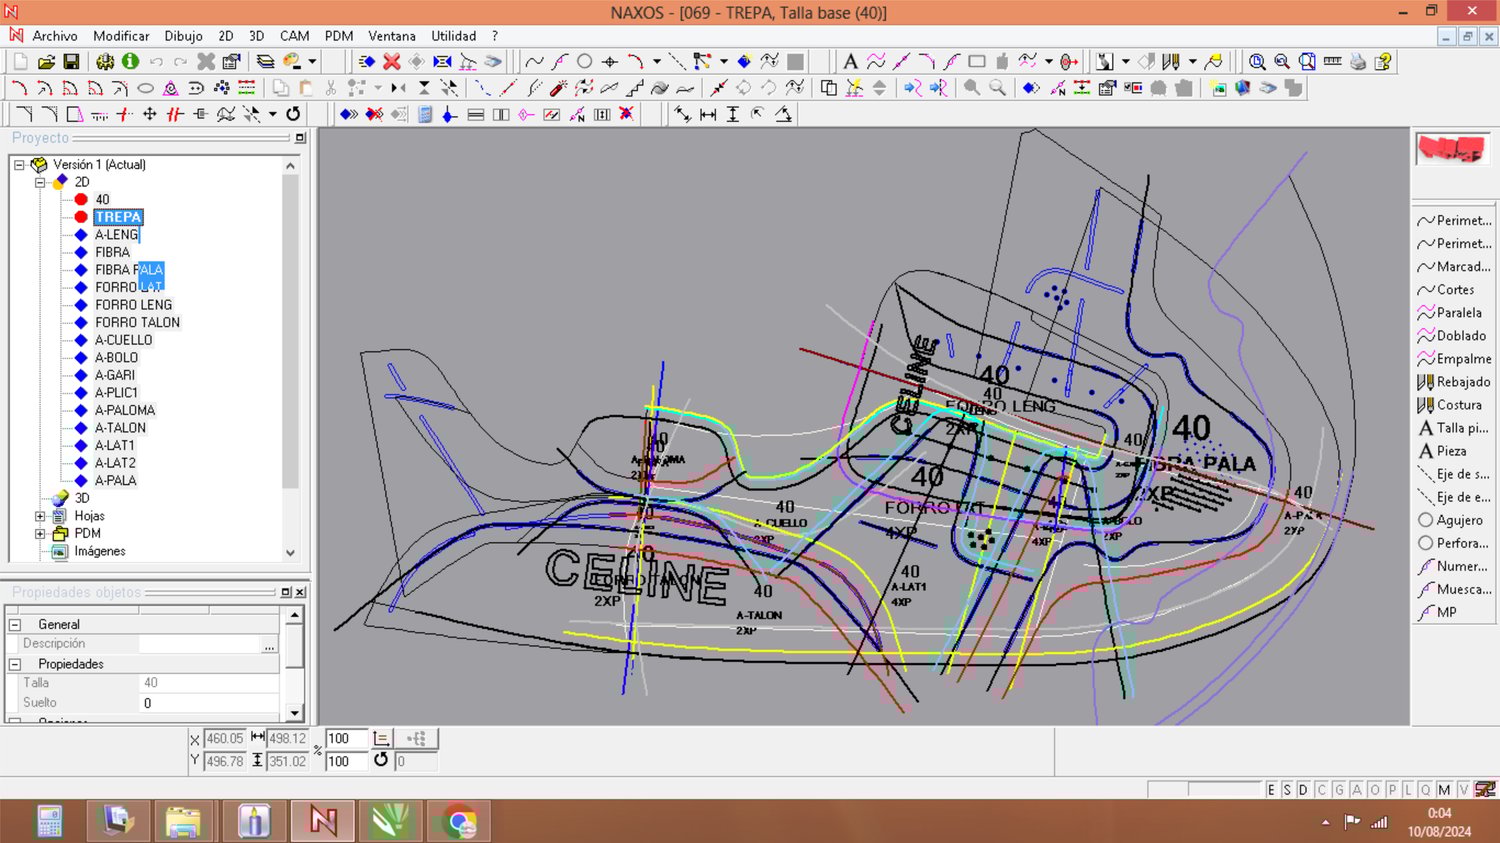The height and width of the screenshot is (843, 1500).
Task: Click the horizontal dimension measure icon
Action: click(x=708, y=114)
